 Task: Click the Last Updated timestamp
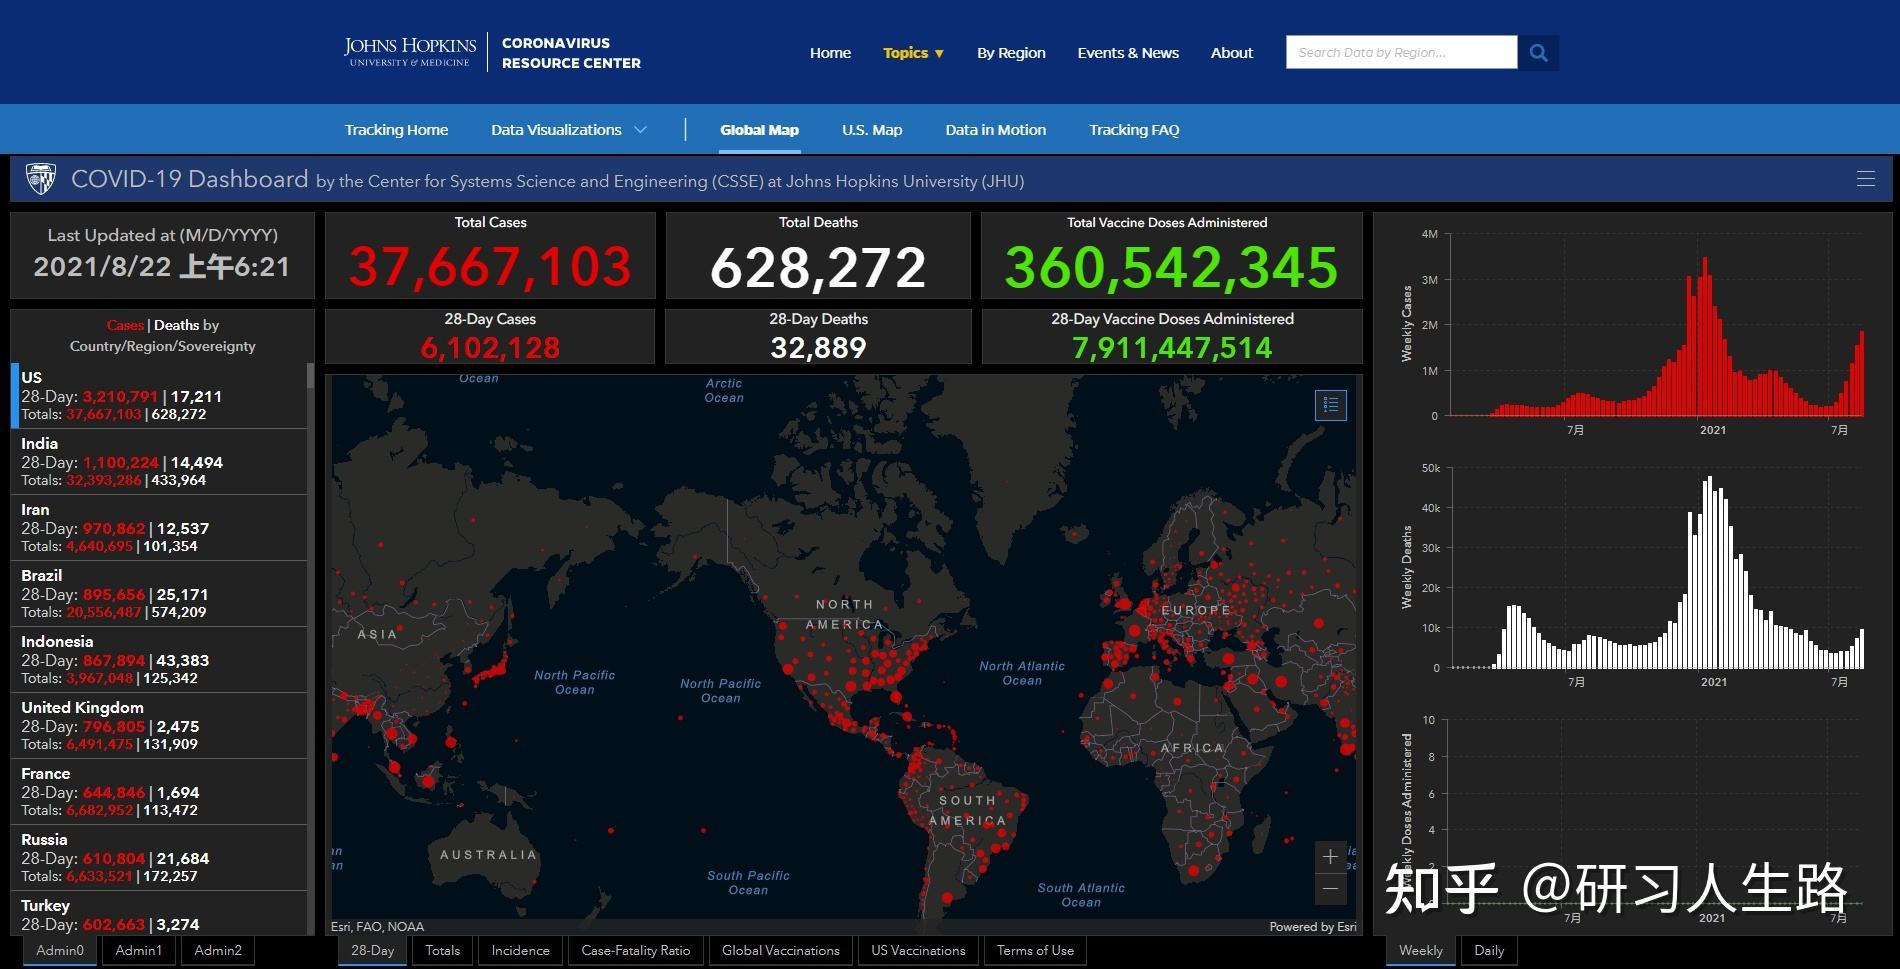[x=162, y=266]
